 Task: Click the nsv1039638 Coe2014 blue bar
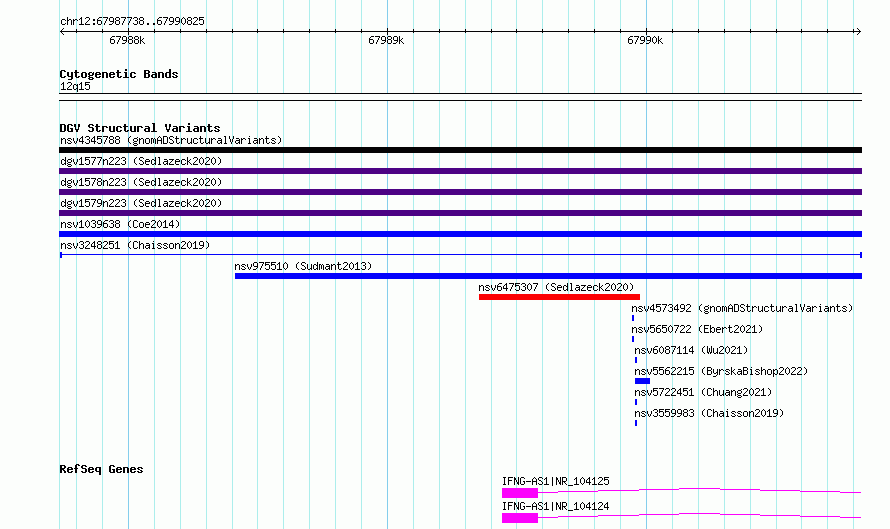pyautogui.click(x=460, y=234)
